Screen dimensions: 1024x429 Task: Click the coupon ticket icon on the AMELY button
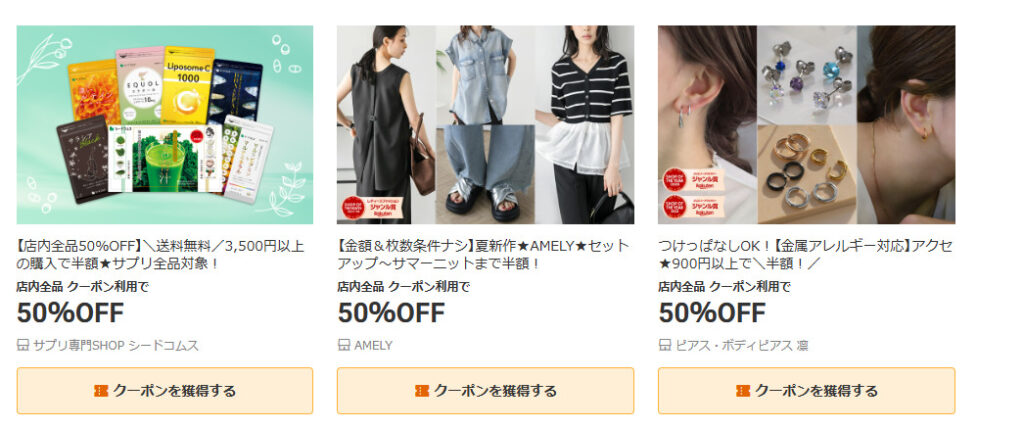(x=422, y=390)
